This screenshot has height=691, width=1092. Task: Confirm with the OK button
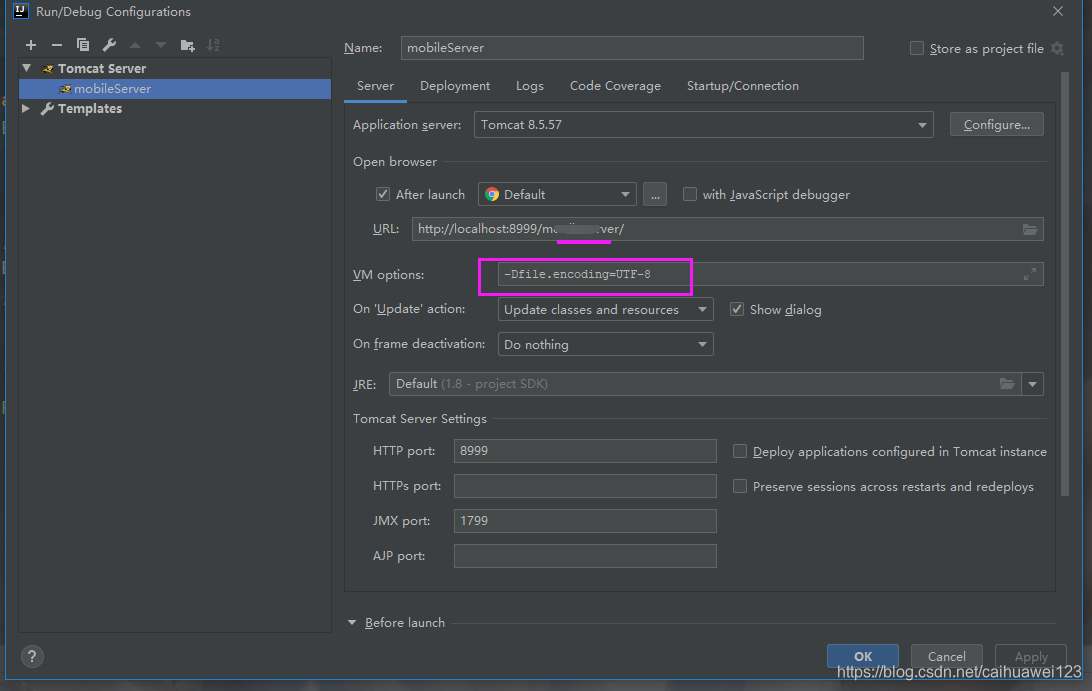[862, 656]
